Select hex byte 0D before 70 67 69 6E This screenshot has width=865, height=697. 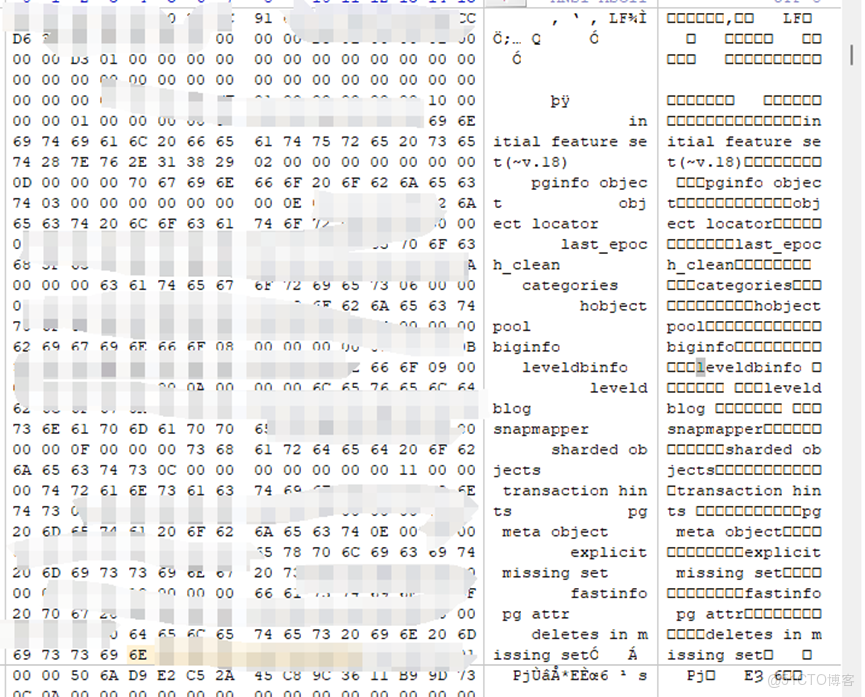coord(22,182)
